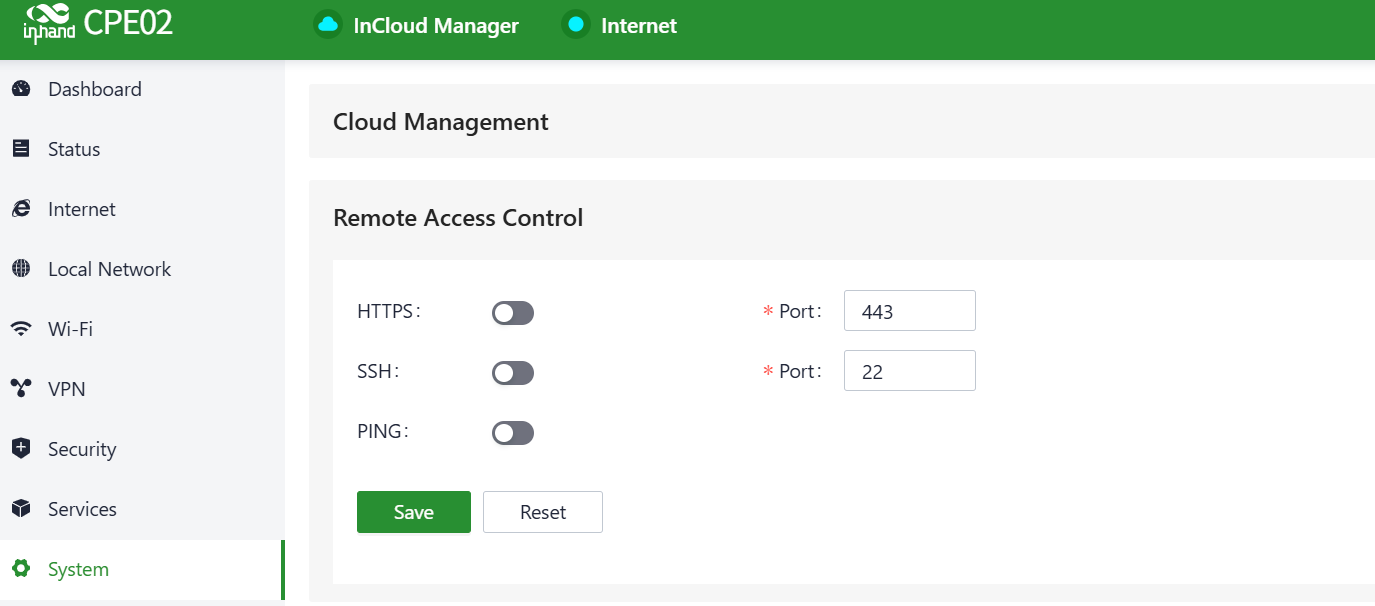Open the System menu item
The width and height of the screenshot is (1375, 606).
click(x=78, y=569)
